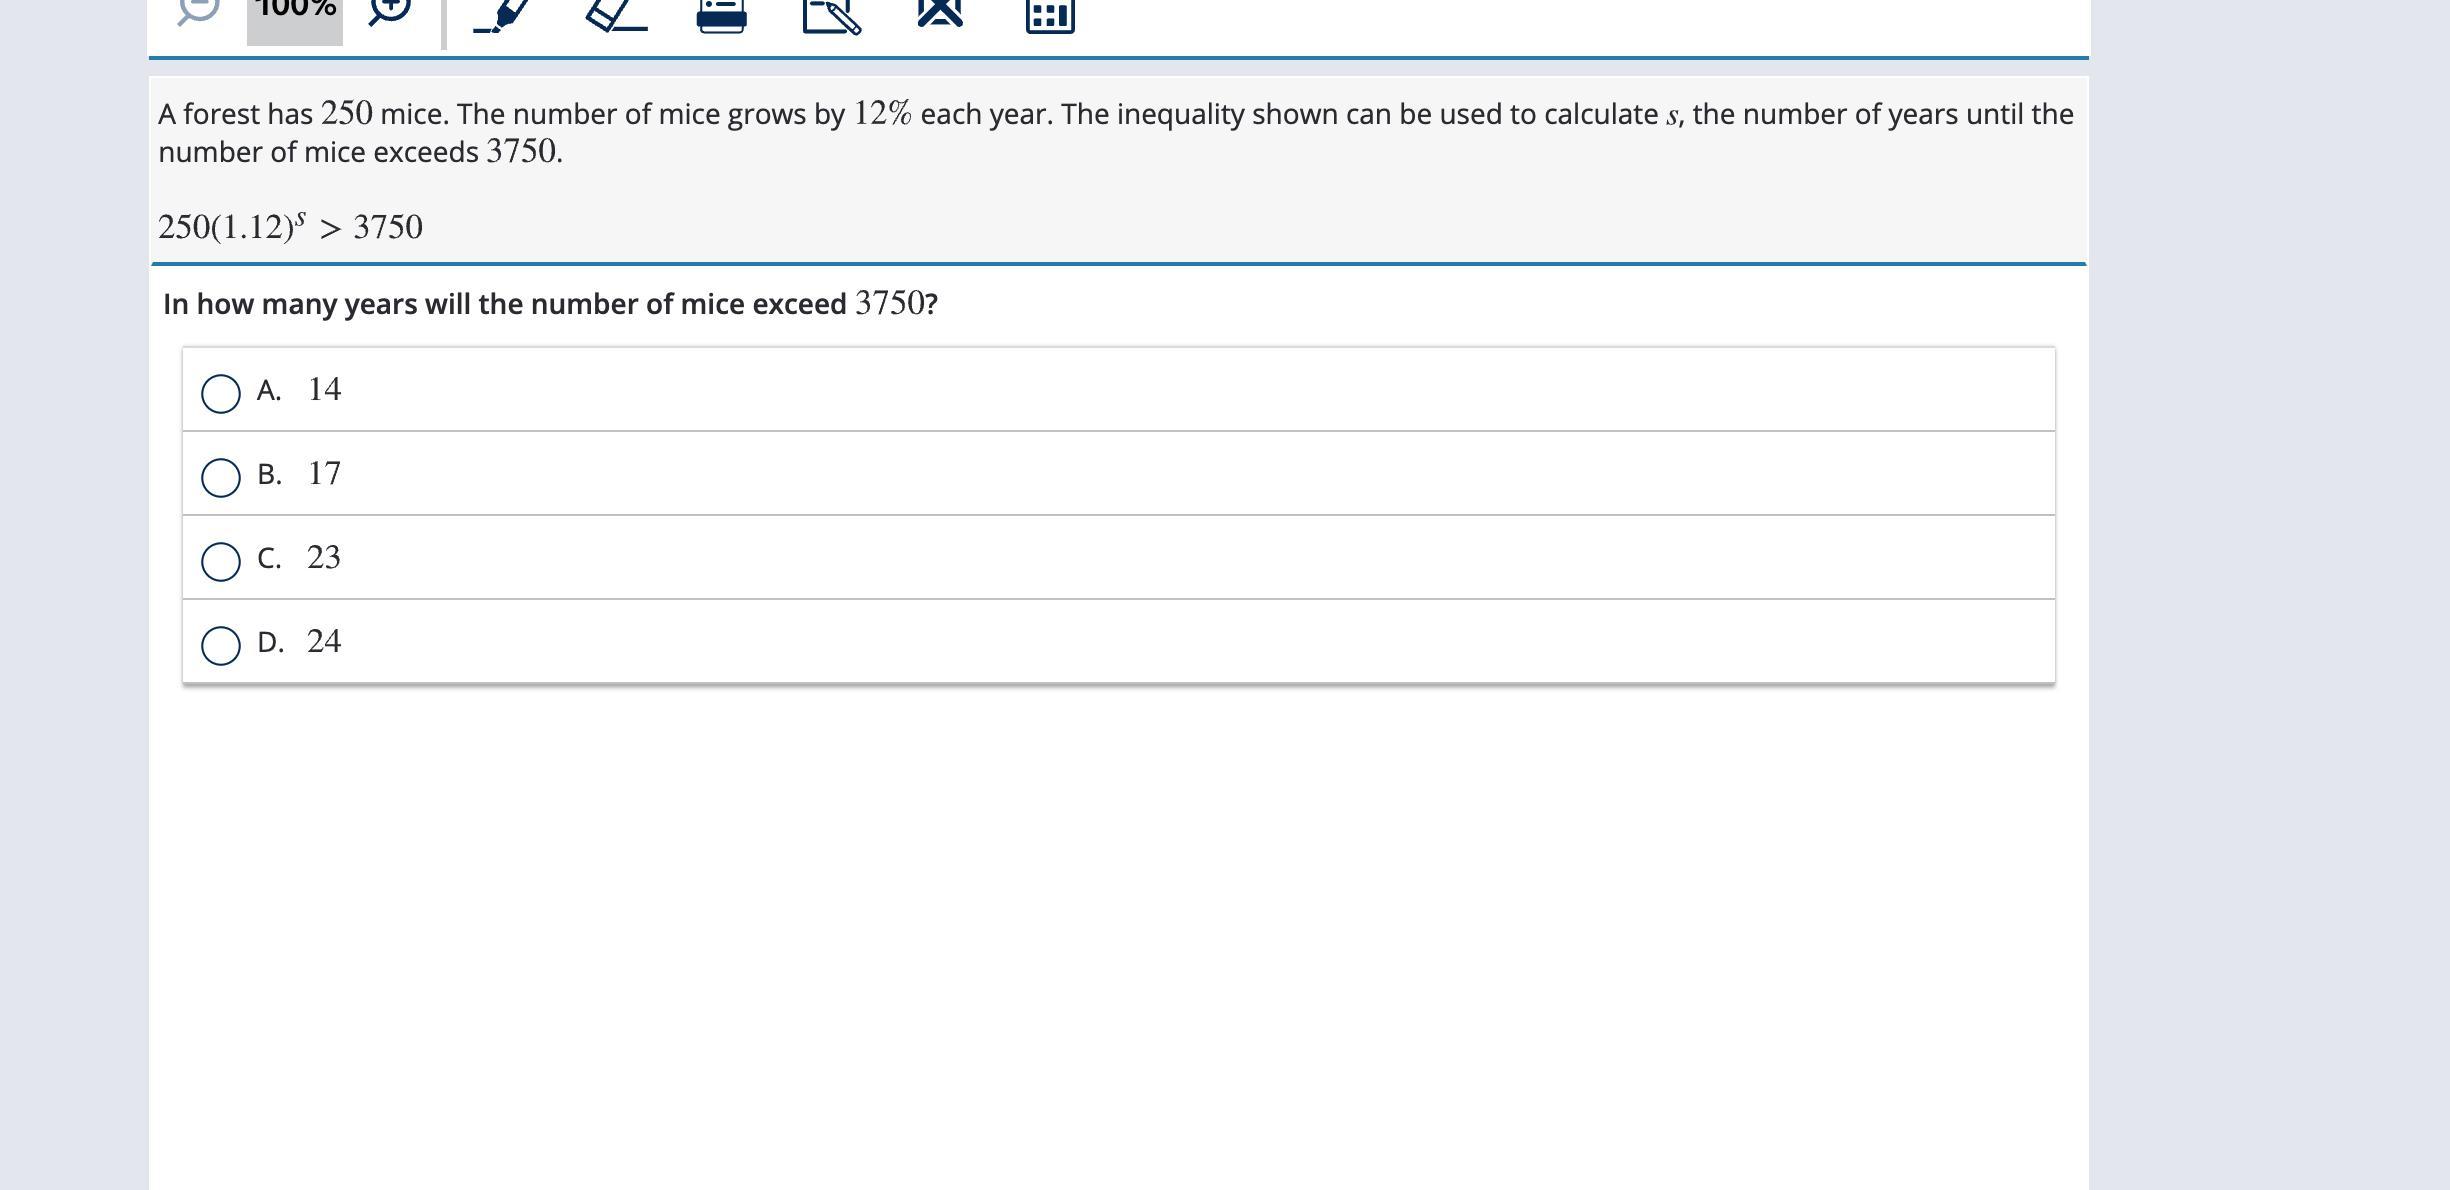Click answer text 24
Image resolution: width=2450 pixels, height=1190 pixels.
[324, 641]
